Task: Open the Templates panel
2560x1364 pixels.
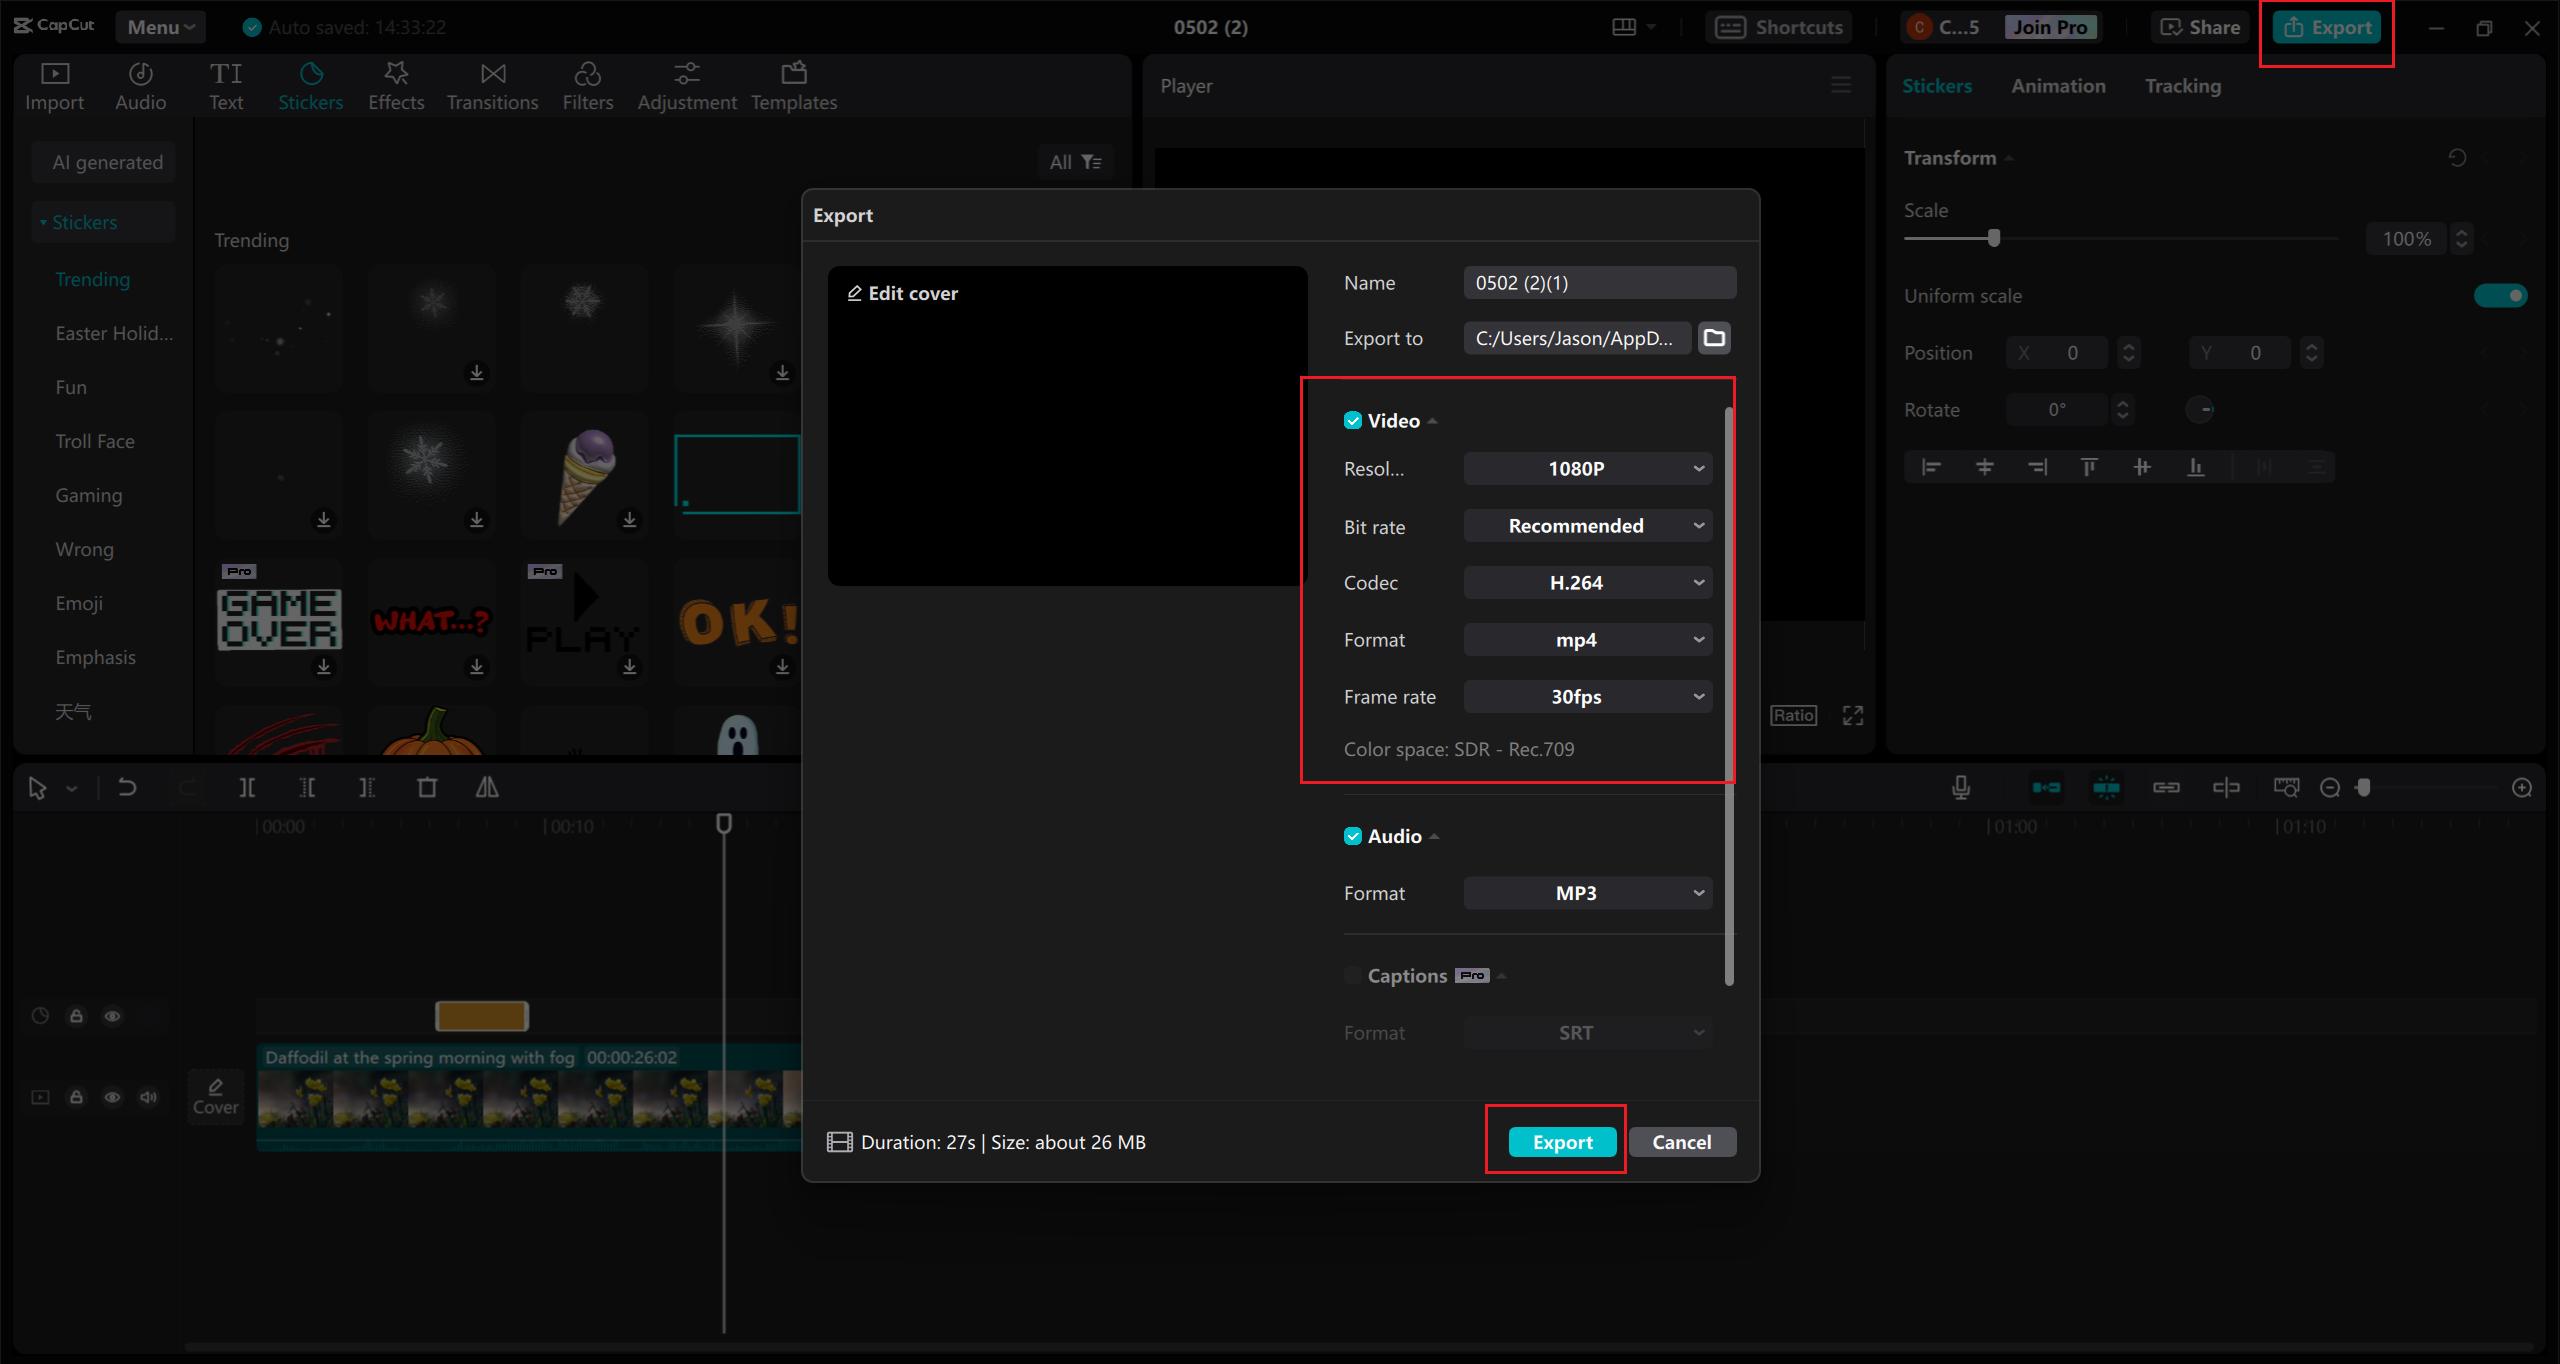Action: 793,85
